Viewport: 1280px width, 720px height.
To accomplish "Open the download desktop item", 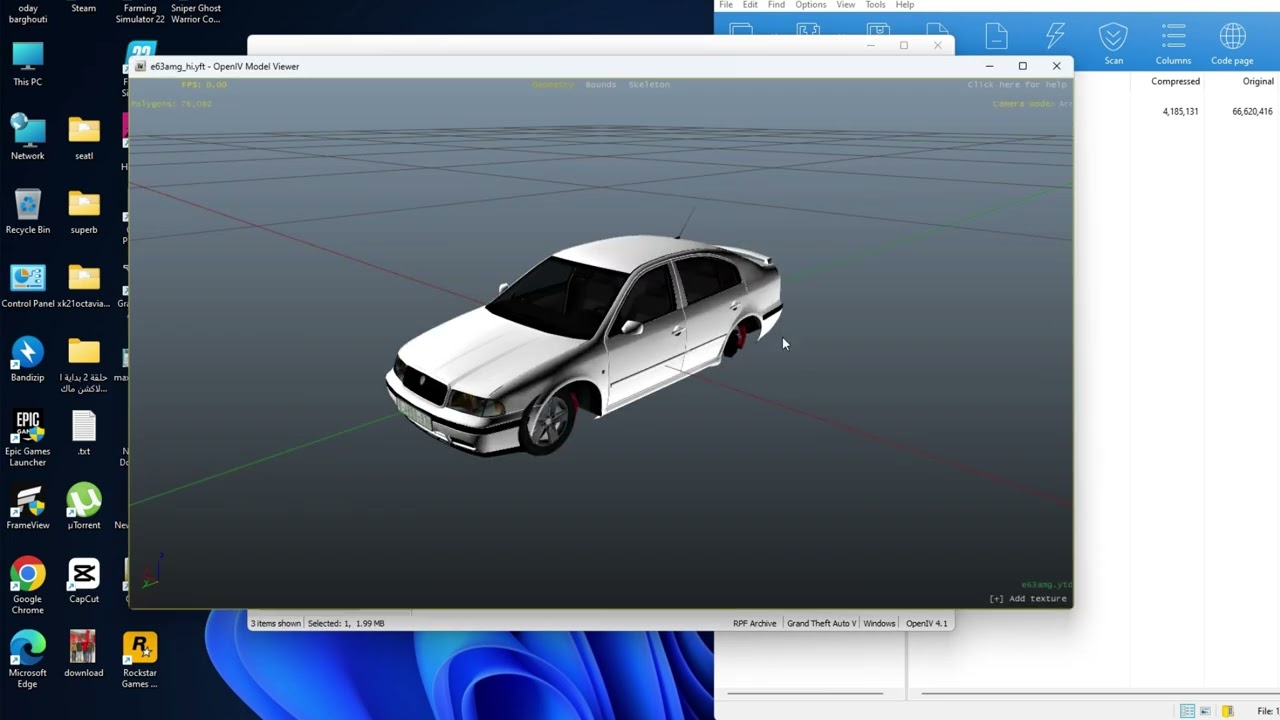I will click(x=84, y=655).
